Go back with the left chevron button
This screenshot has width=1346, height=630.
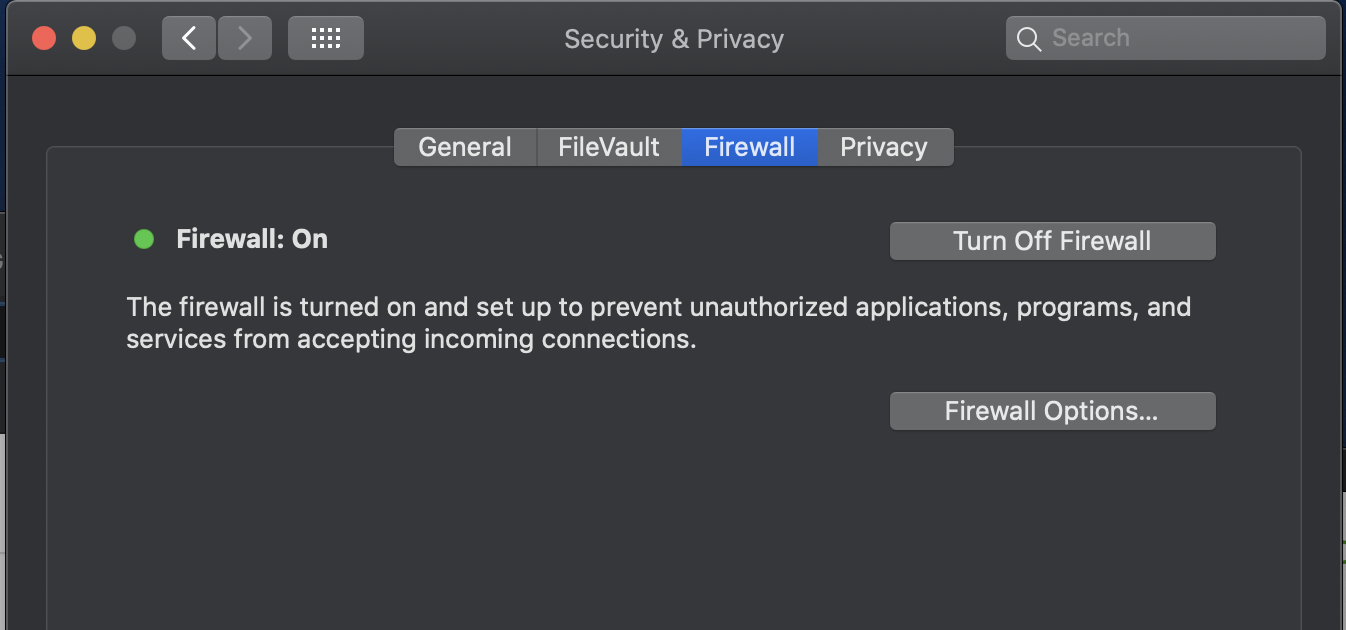[189, 39]
